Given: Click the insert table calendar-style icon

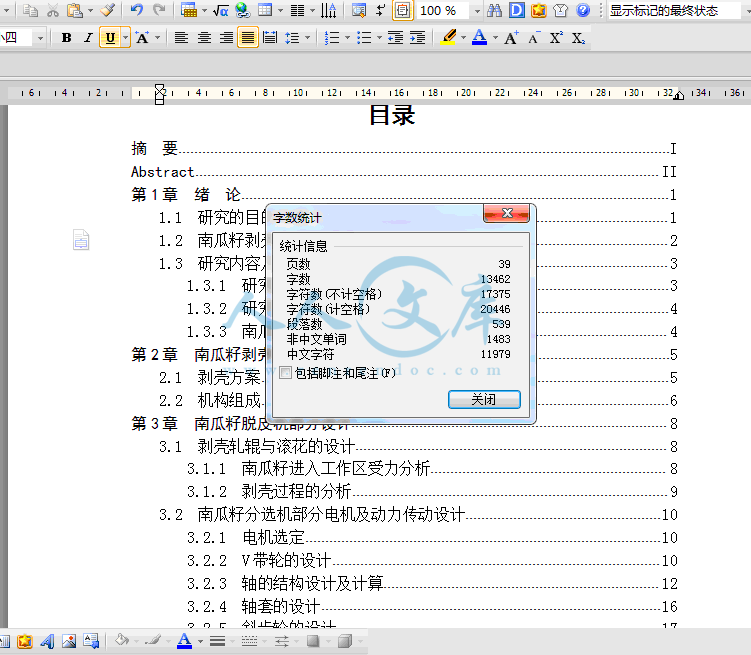Looking at the screenshot, I should (x=189, y=10).
